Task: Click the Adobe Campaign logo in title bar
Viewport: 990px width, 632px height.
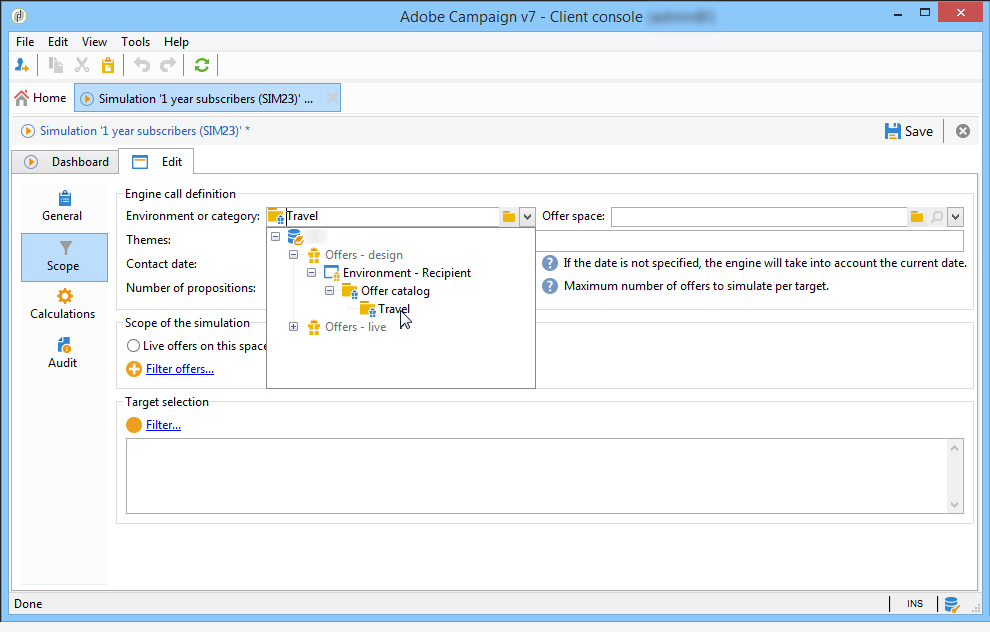Action: (19, 16)
